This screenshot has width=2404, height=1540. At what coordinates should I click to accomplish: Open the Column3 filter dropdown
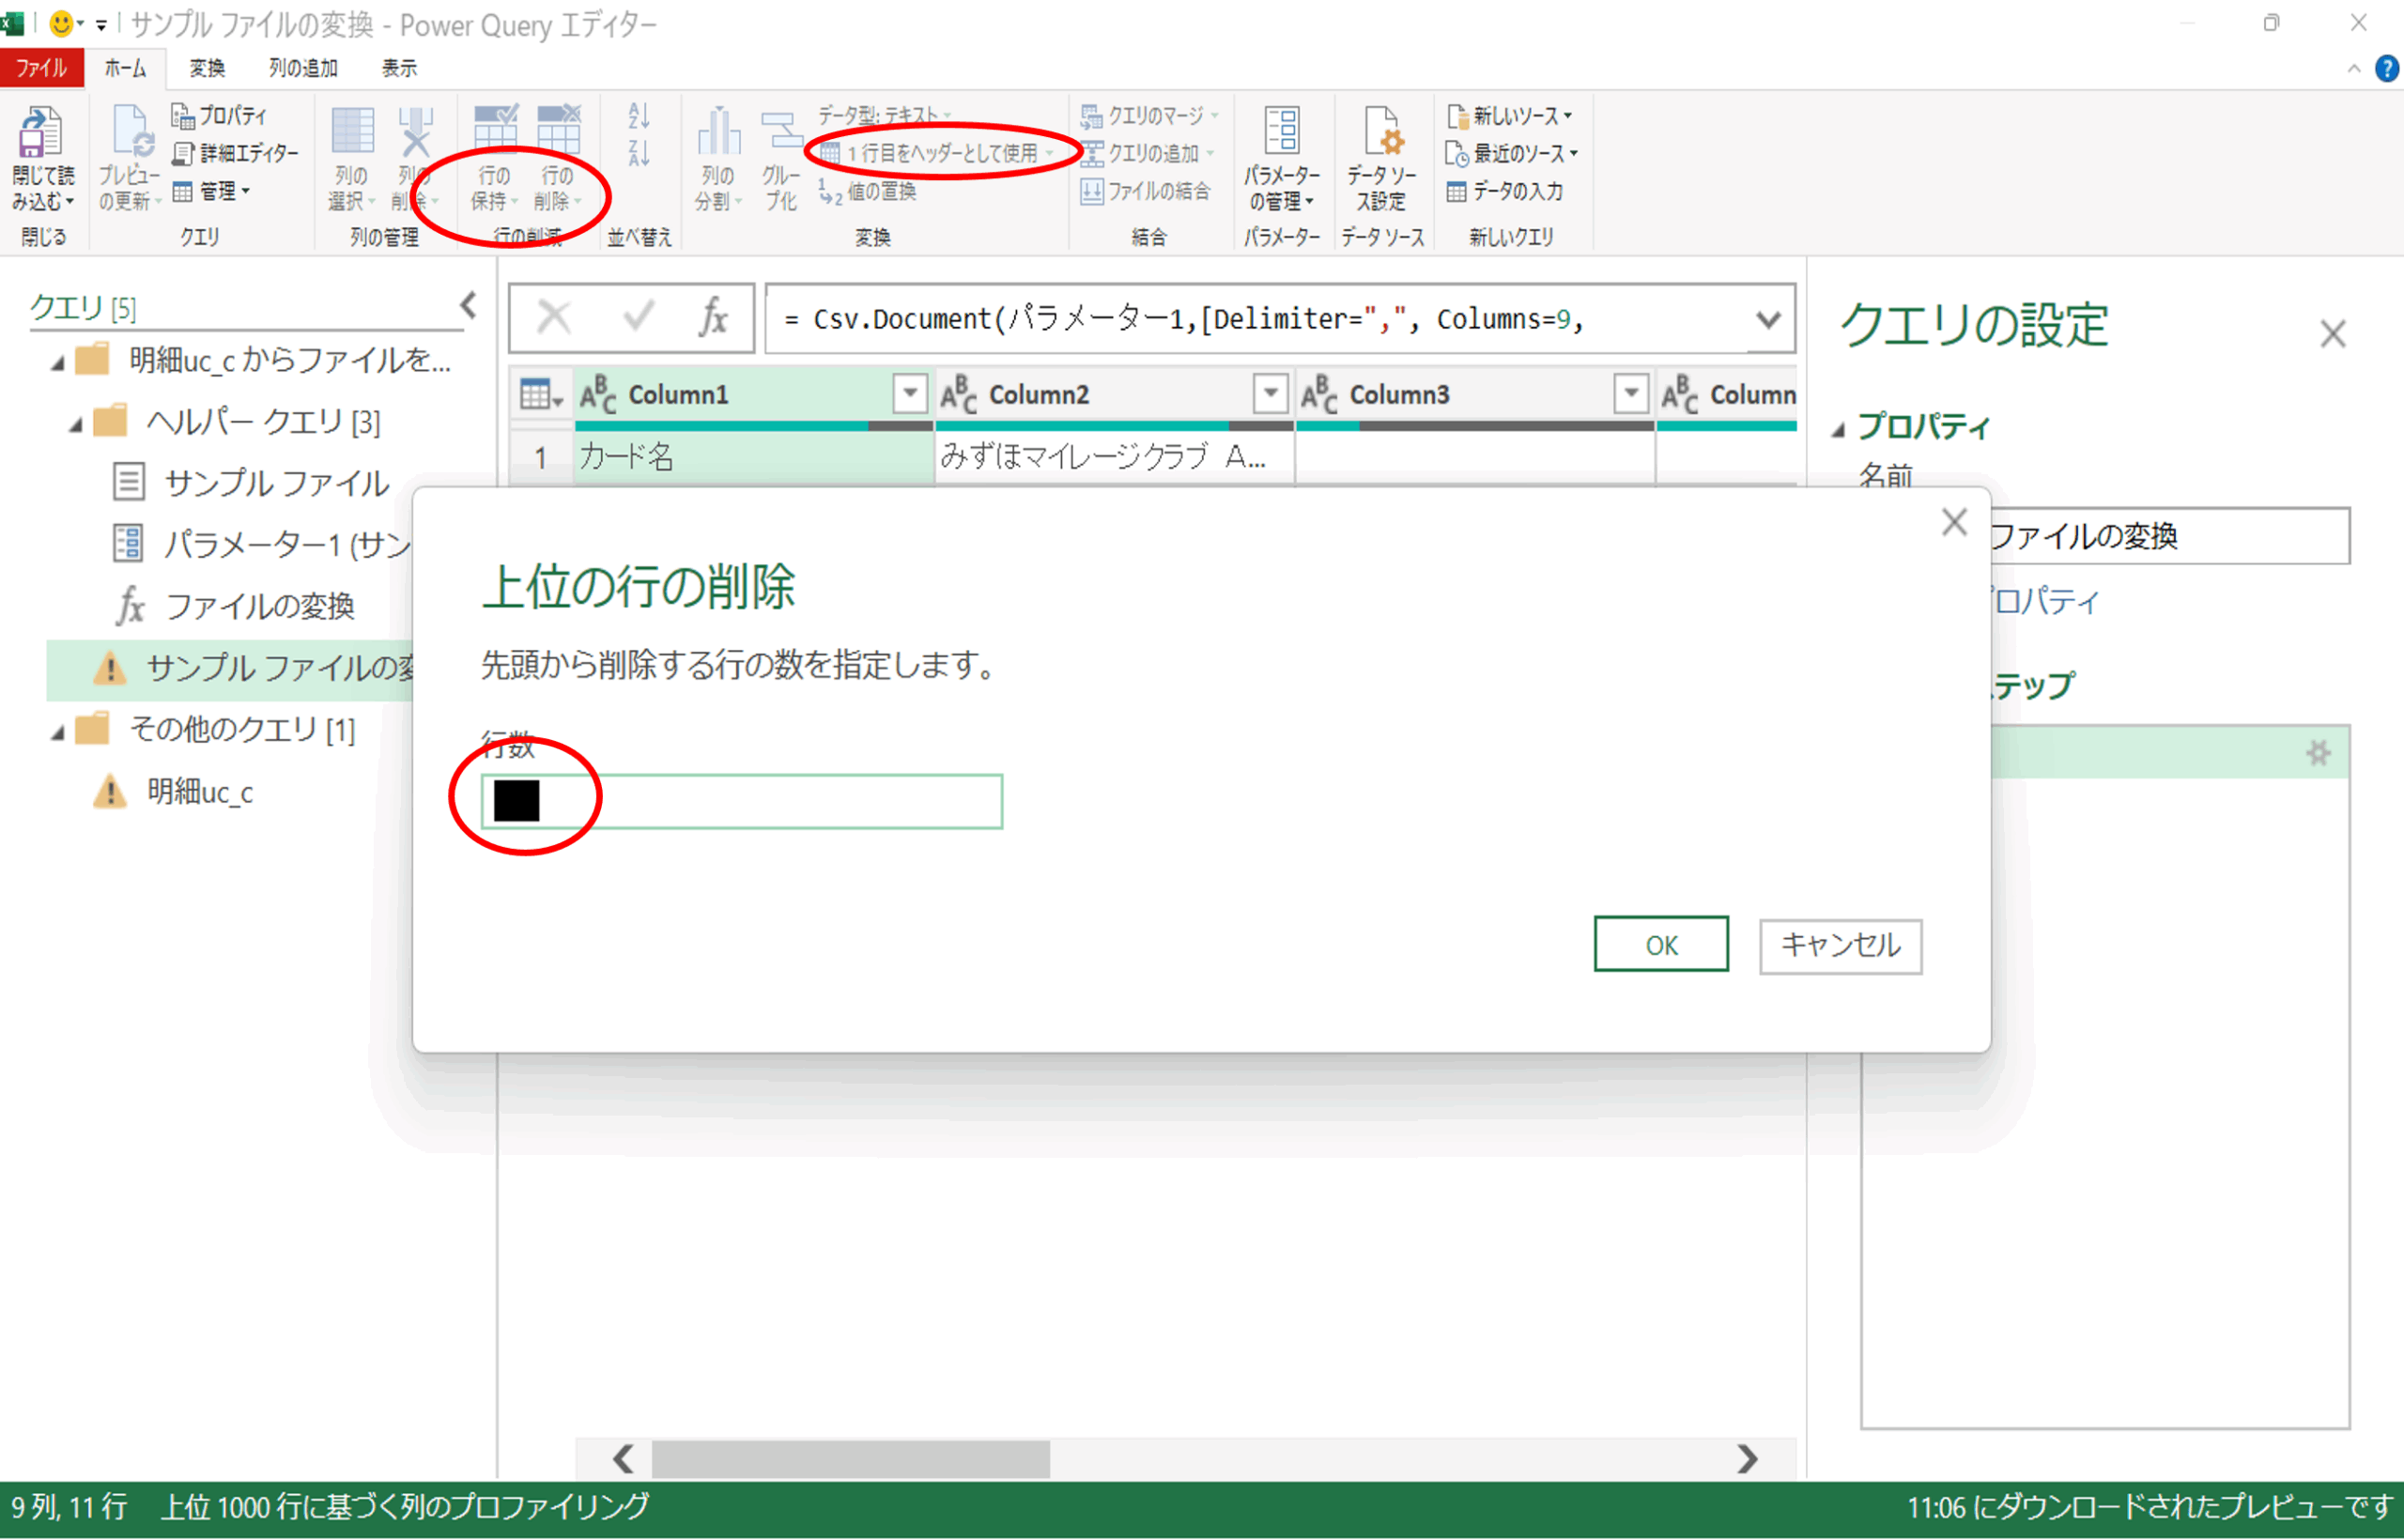click(x=1631, y=394)
